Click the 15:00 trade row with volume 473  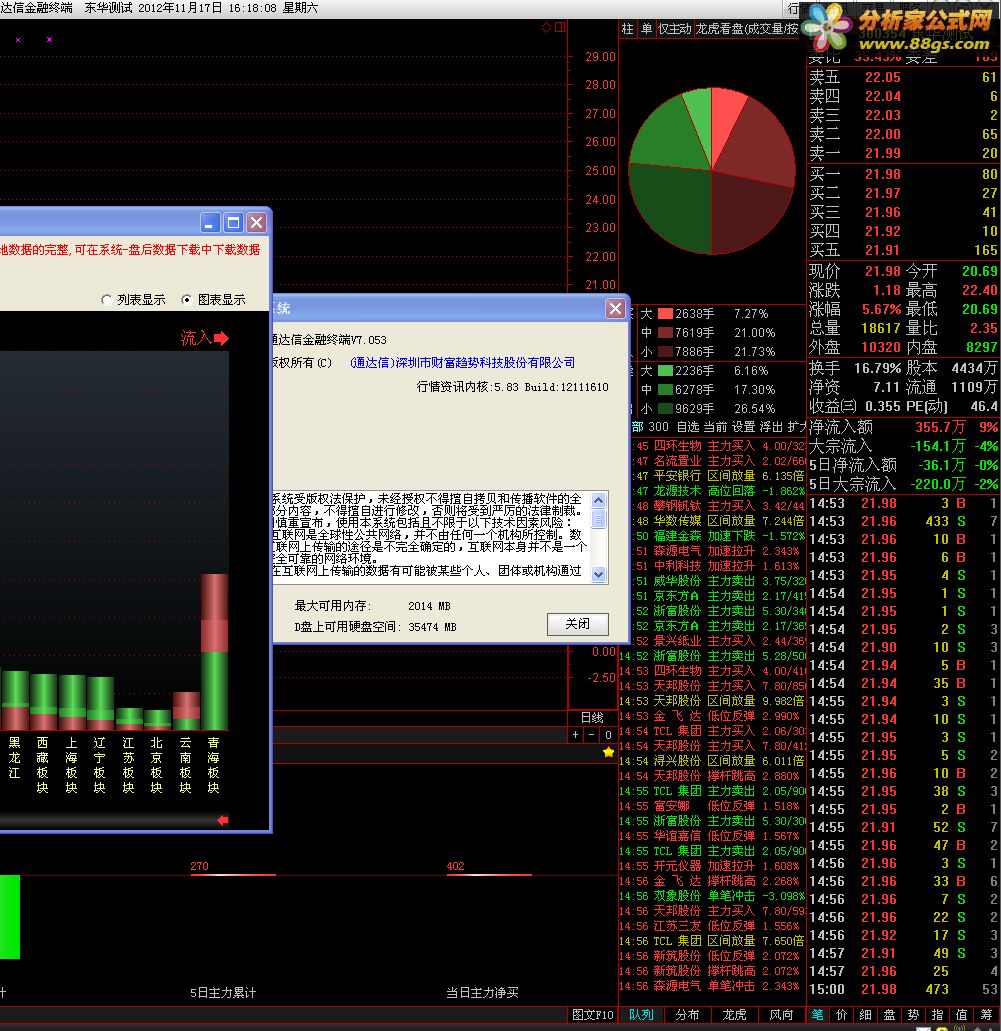click(x=904, y=989)
